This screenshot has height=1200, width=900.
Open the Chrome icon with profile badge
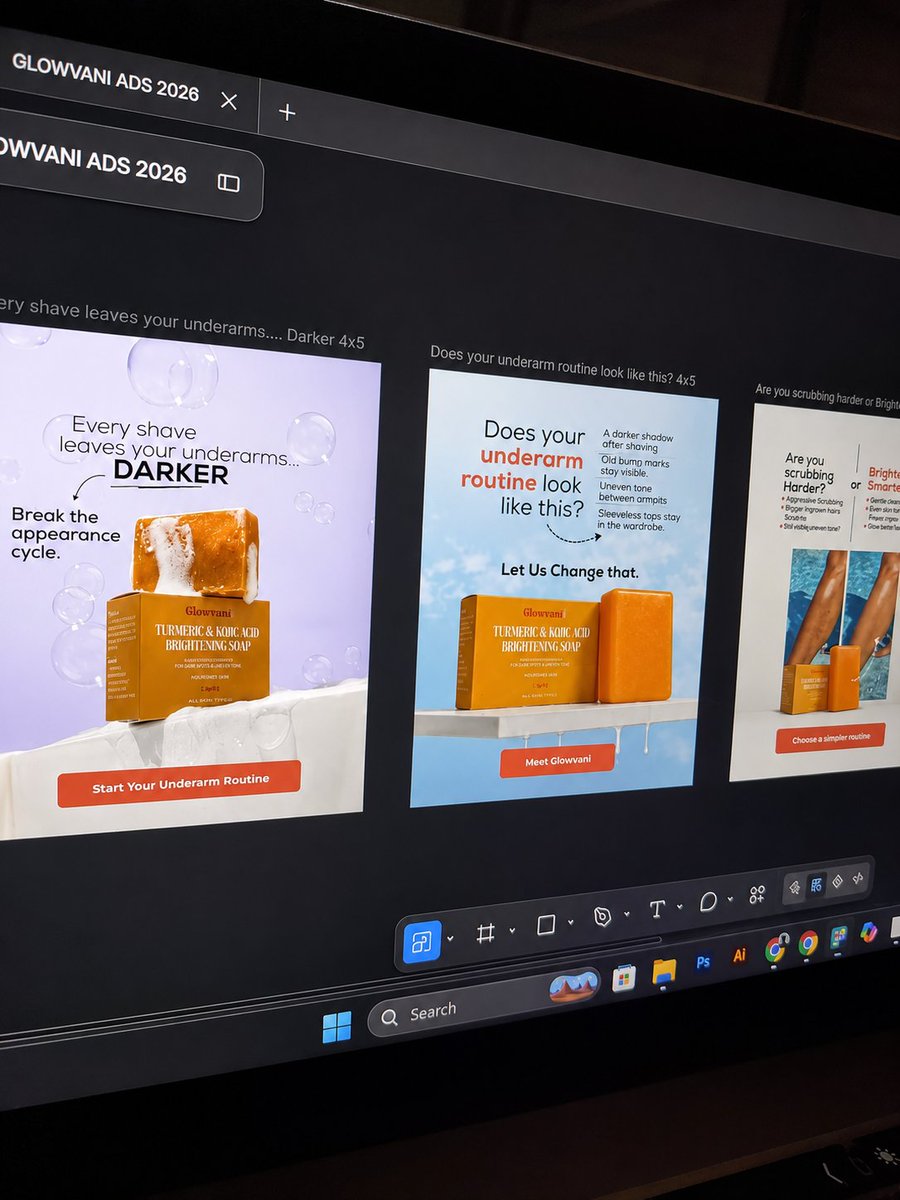pos(775,949)
